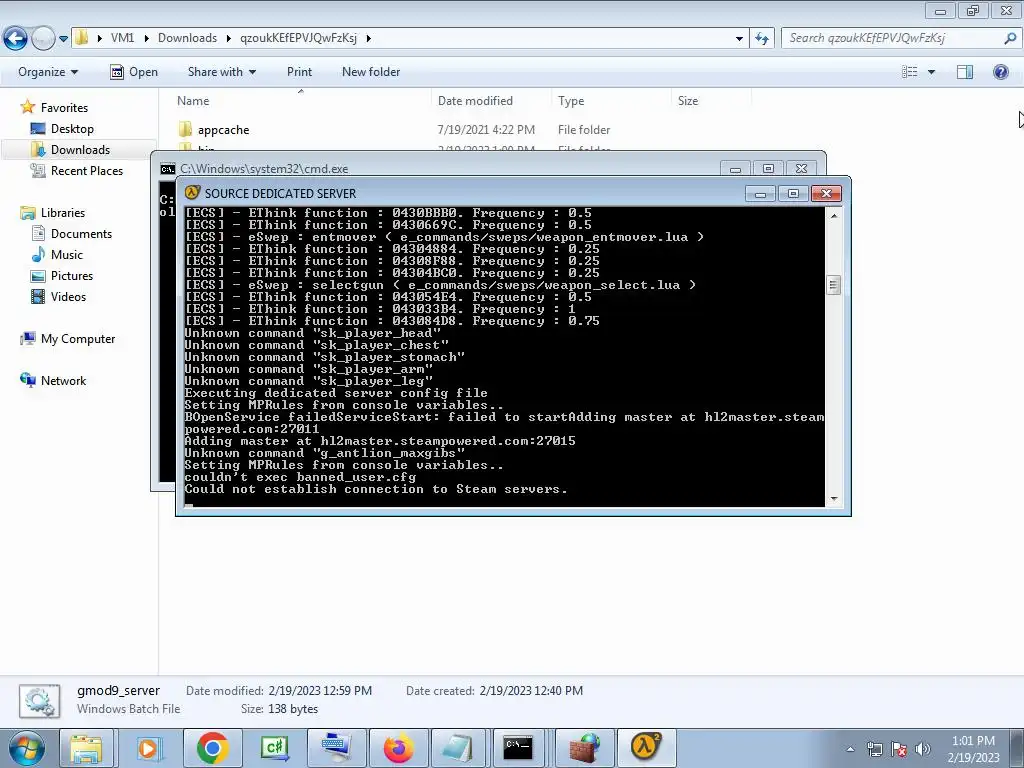This screenshot has height=768, width=1024.
Task: Open the notepad taskbar icon
Action: tap(458, 748)
